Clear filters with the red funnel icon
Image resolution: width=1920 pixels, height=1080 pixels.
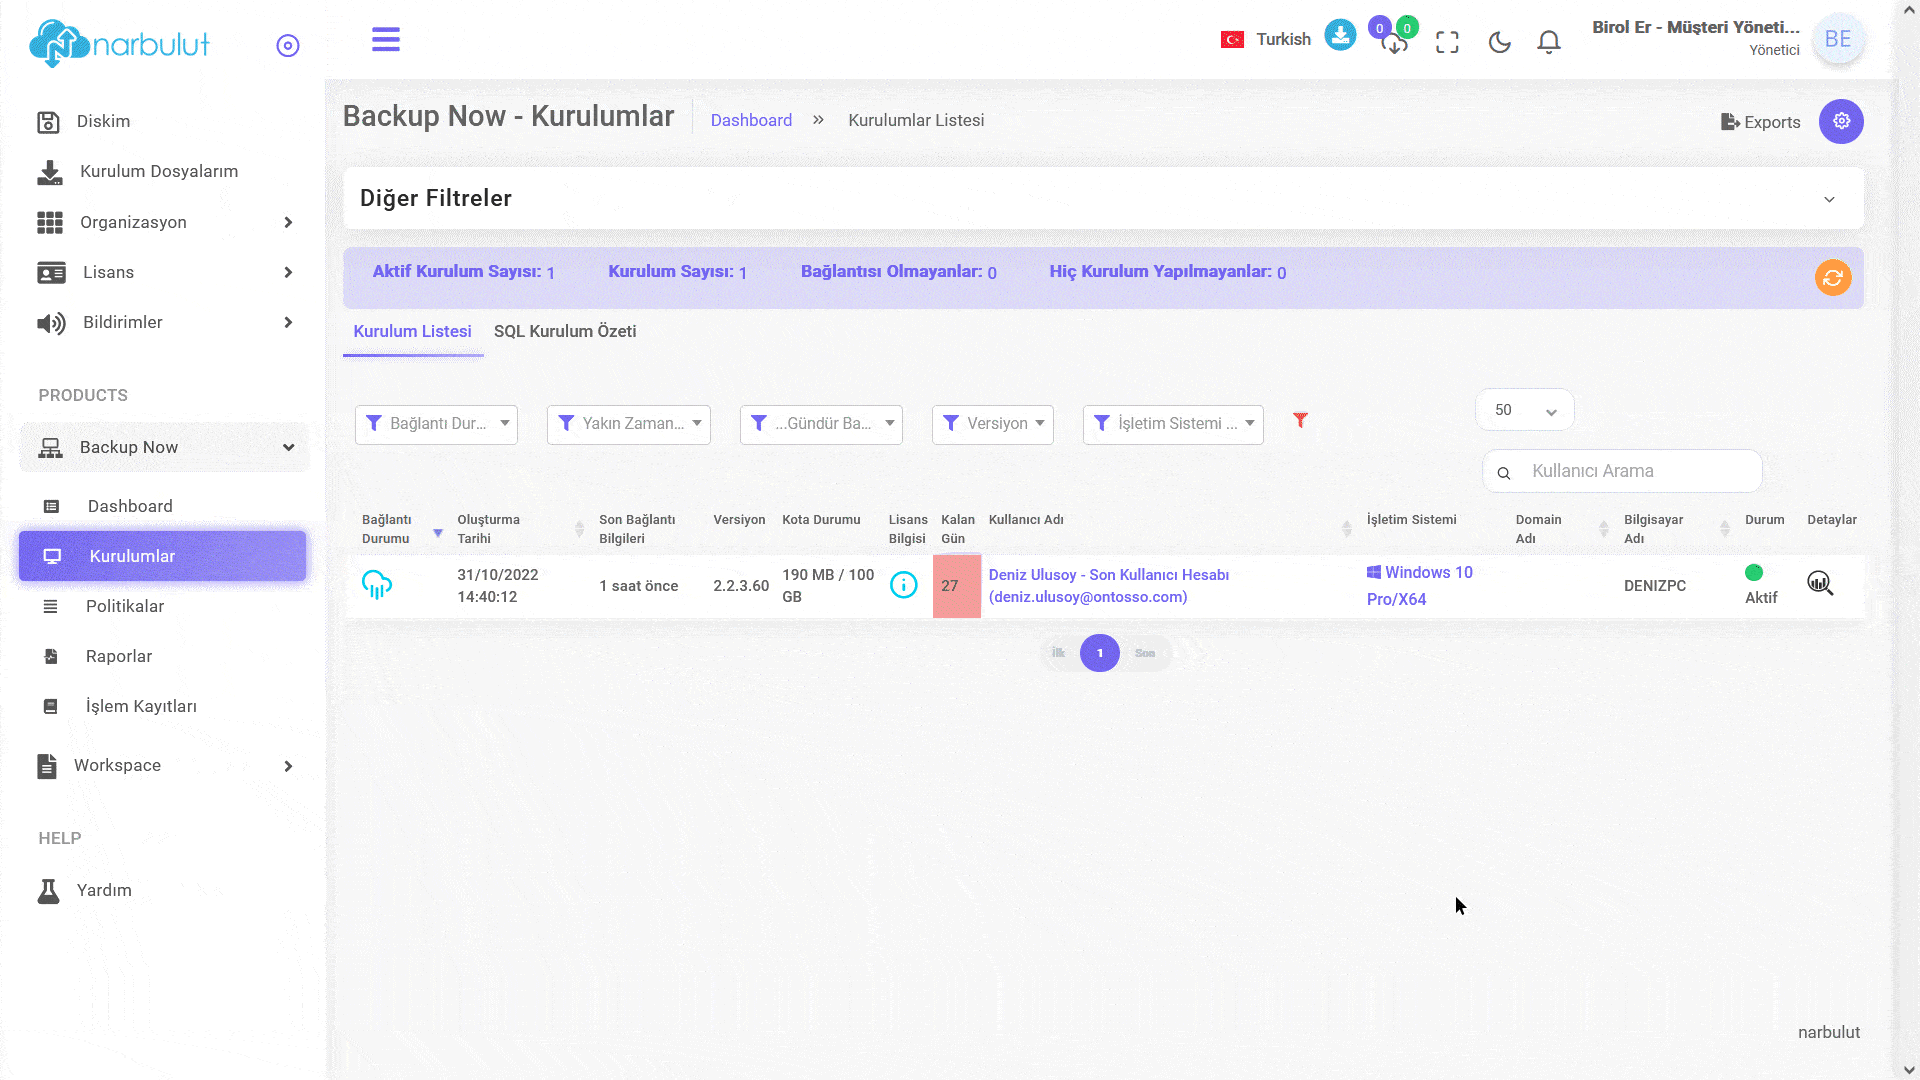(x=1300, y=420)
